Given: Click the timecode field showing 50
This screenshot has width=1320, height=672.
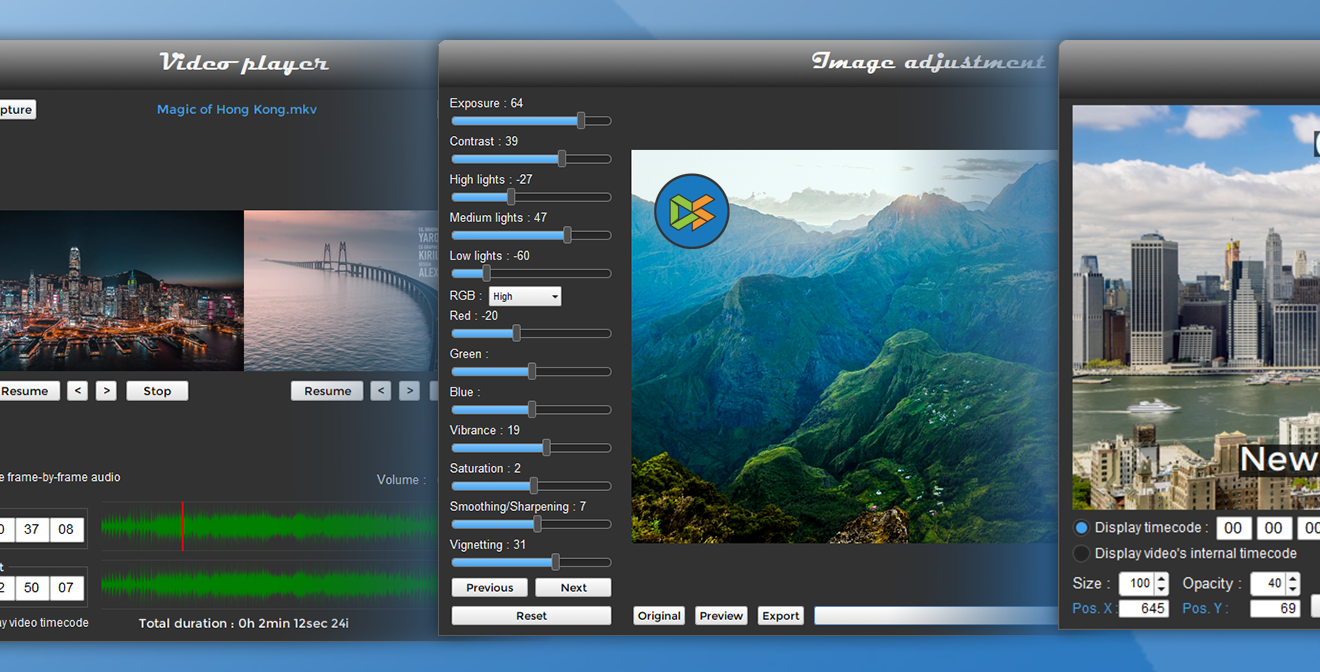Looking at the screenshot, I should [32, 587].
